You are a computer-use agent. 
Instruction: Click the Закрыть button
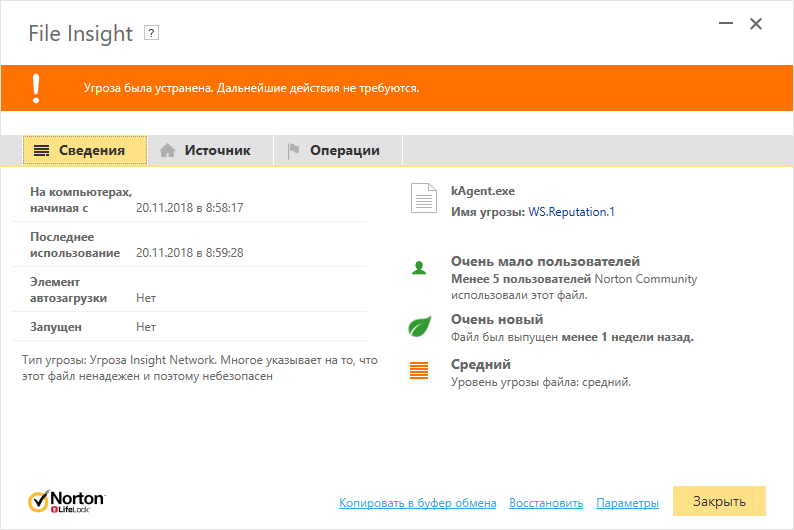click(719, 501)
